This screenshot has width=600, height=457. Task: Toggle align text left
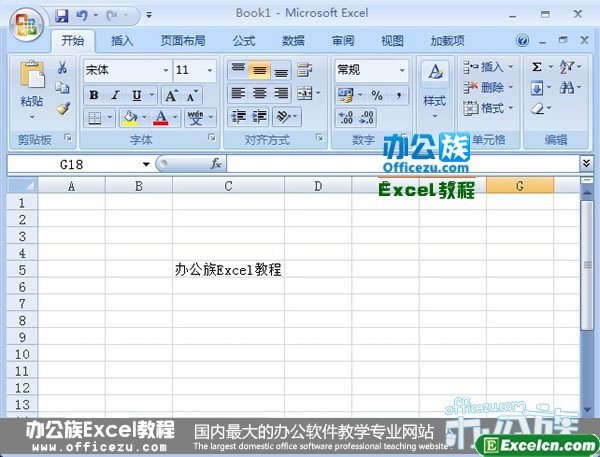(238, 94)
